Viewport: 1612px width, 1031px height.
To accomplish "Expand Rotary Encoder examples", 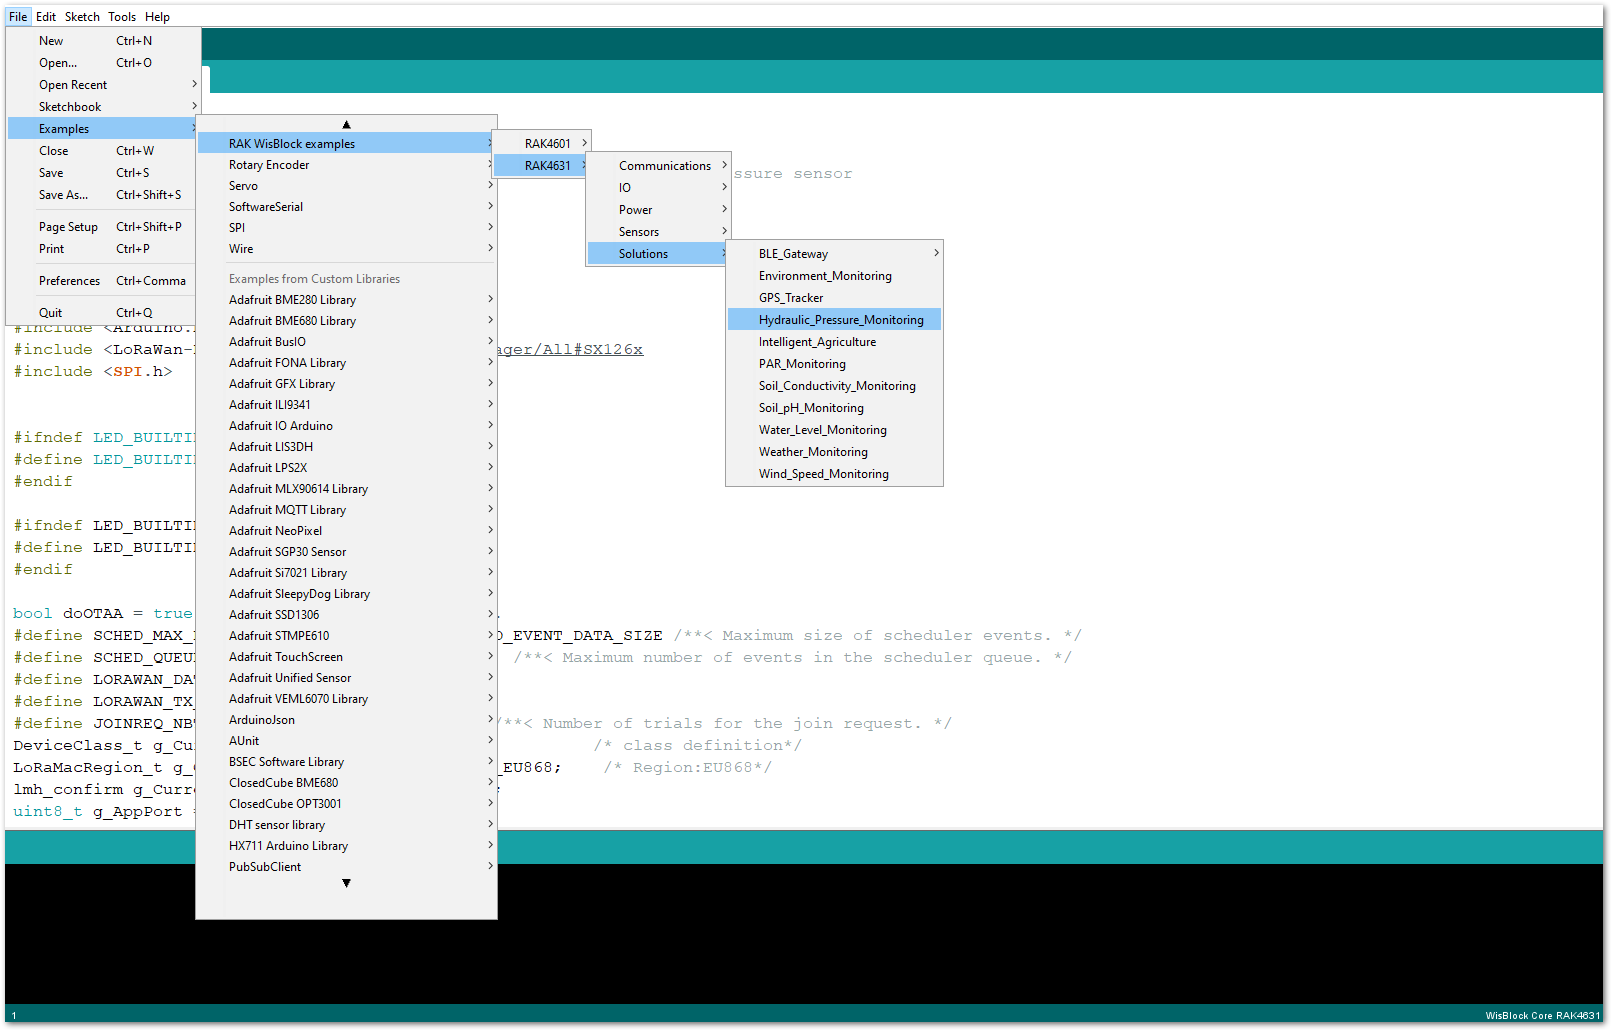I will coord(346,165).
